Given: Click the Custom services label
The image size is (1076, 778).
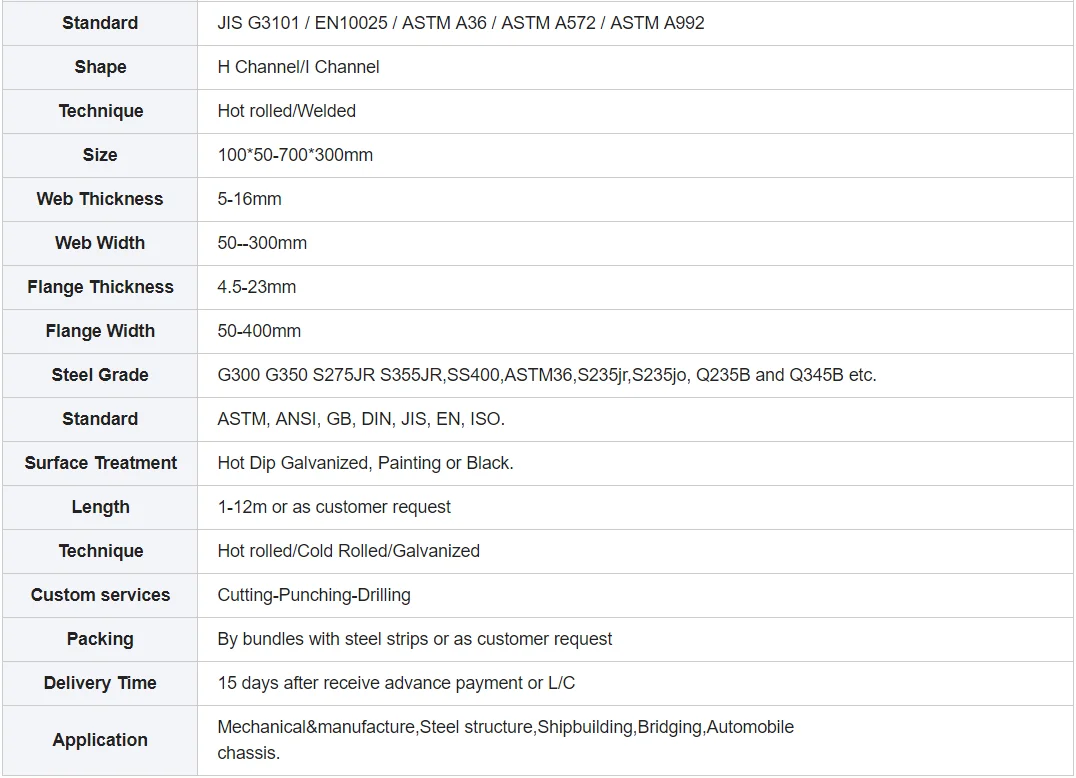Looking at the screenshot, I should [x=100, y=595].
